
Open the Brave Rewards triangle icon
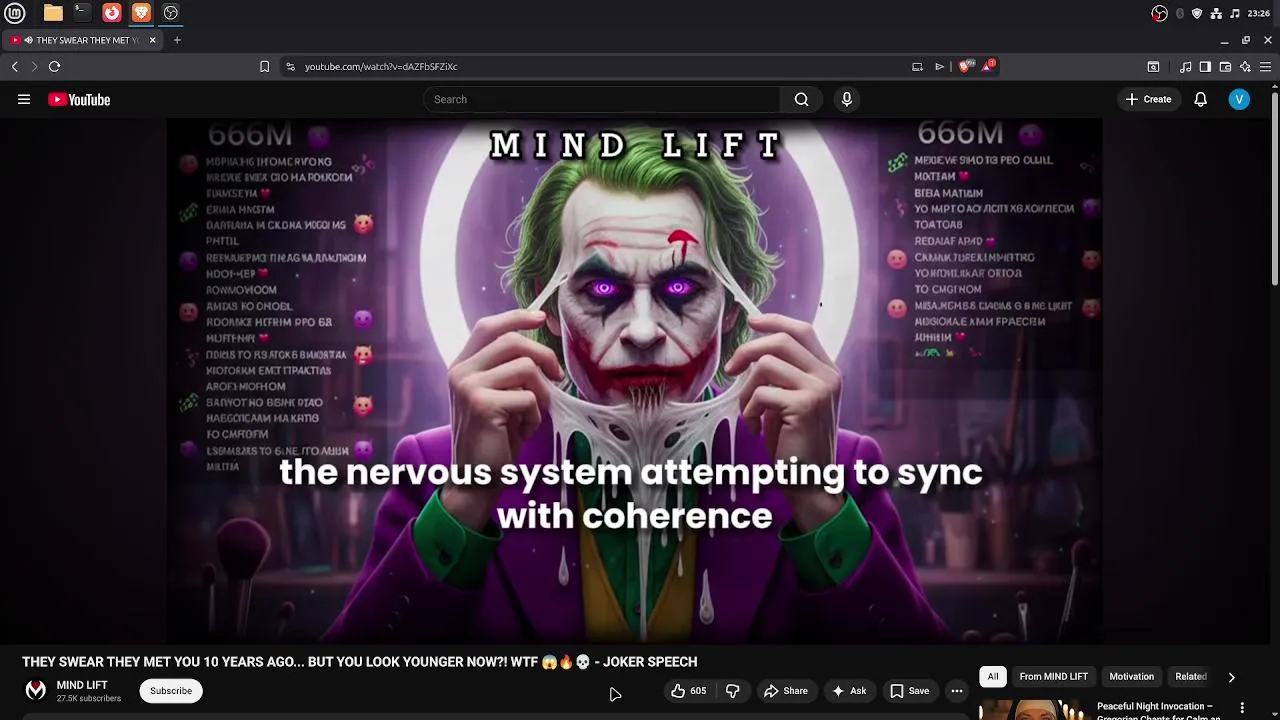click(x=988, y=66)
